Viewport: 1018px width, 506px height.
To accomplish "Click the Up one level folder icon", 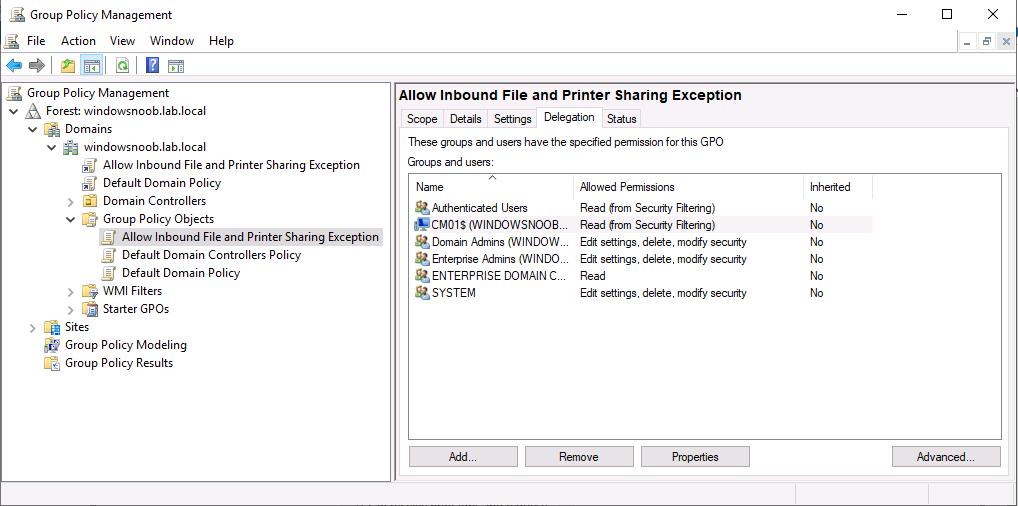I will click(68, 65).
